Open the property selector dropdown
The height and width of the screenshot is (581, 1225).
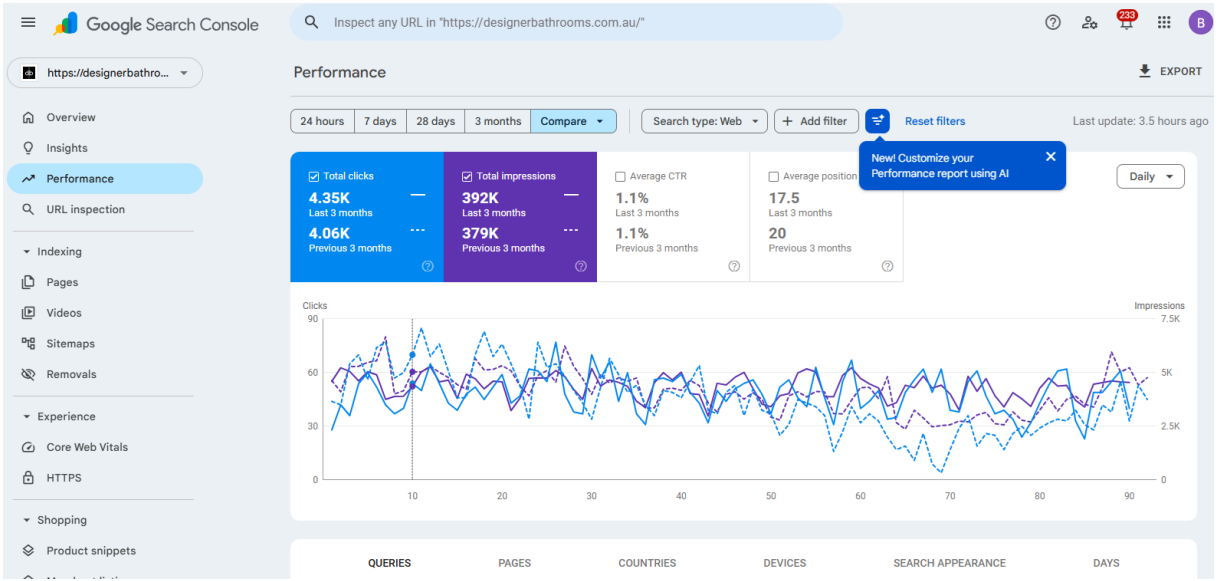click(x=105, y=73)
